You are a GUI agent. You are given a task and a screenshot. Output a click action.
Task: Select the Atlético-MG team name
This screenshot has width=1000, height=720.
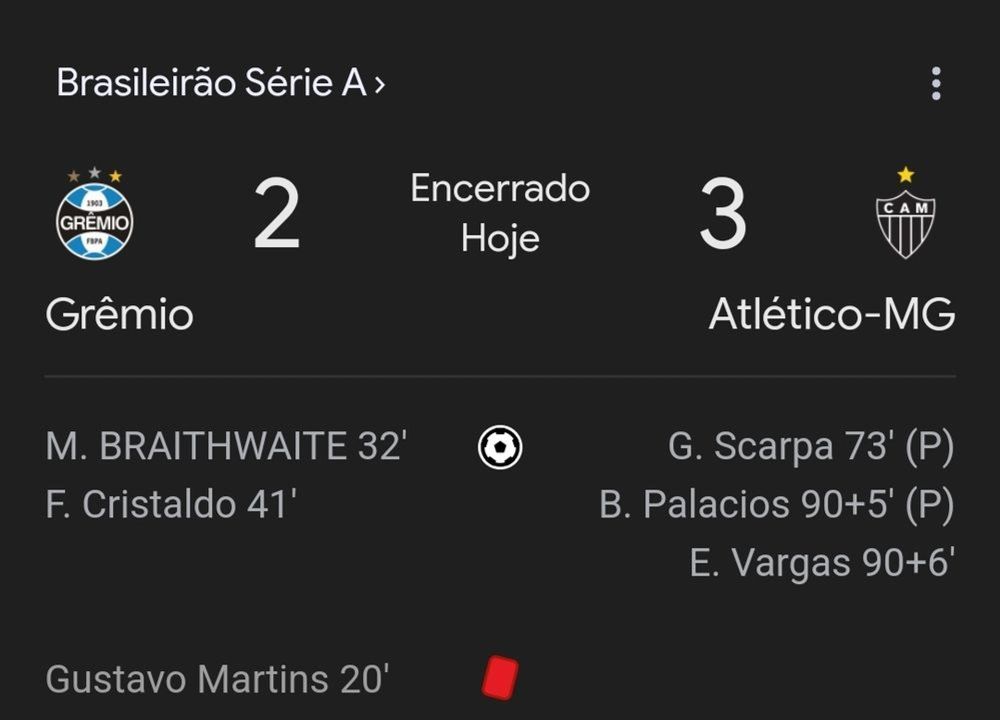pyautogui.click(x=831, y=315)
